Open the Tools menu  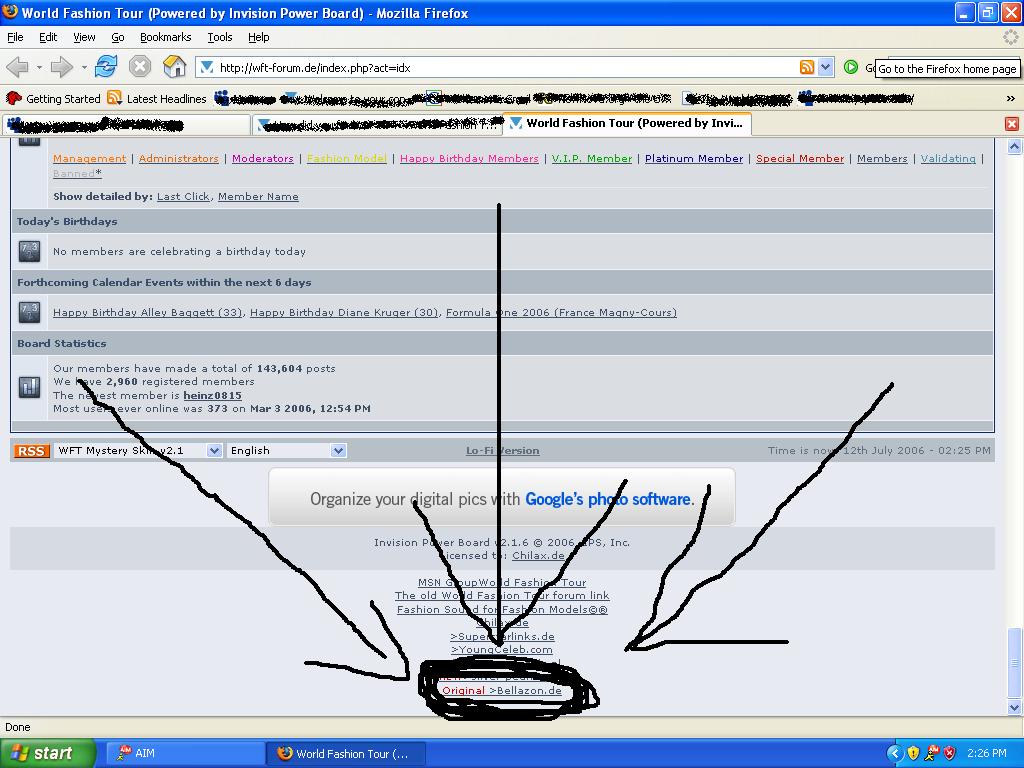219,37
